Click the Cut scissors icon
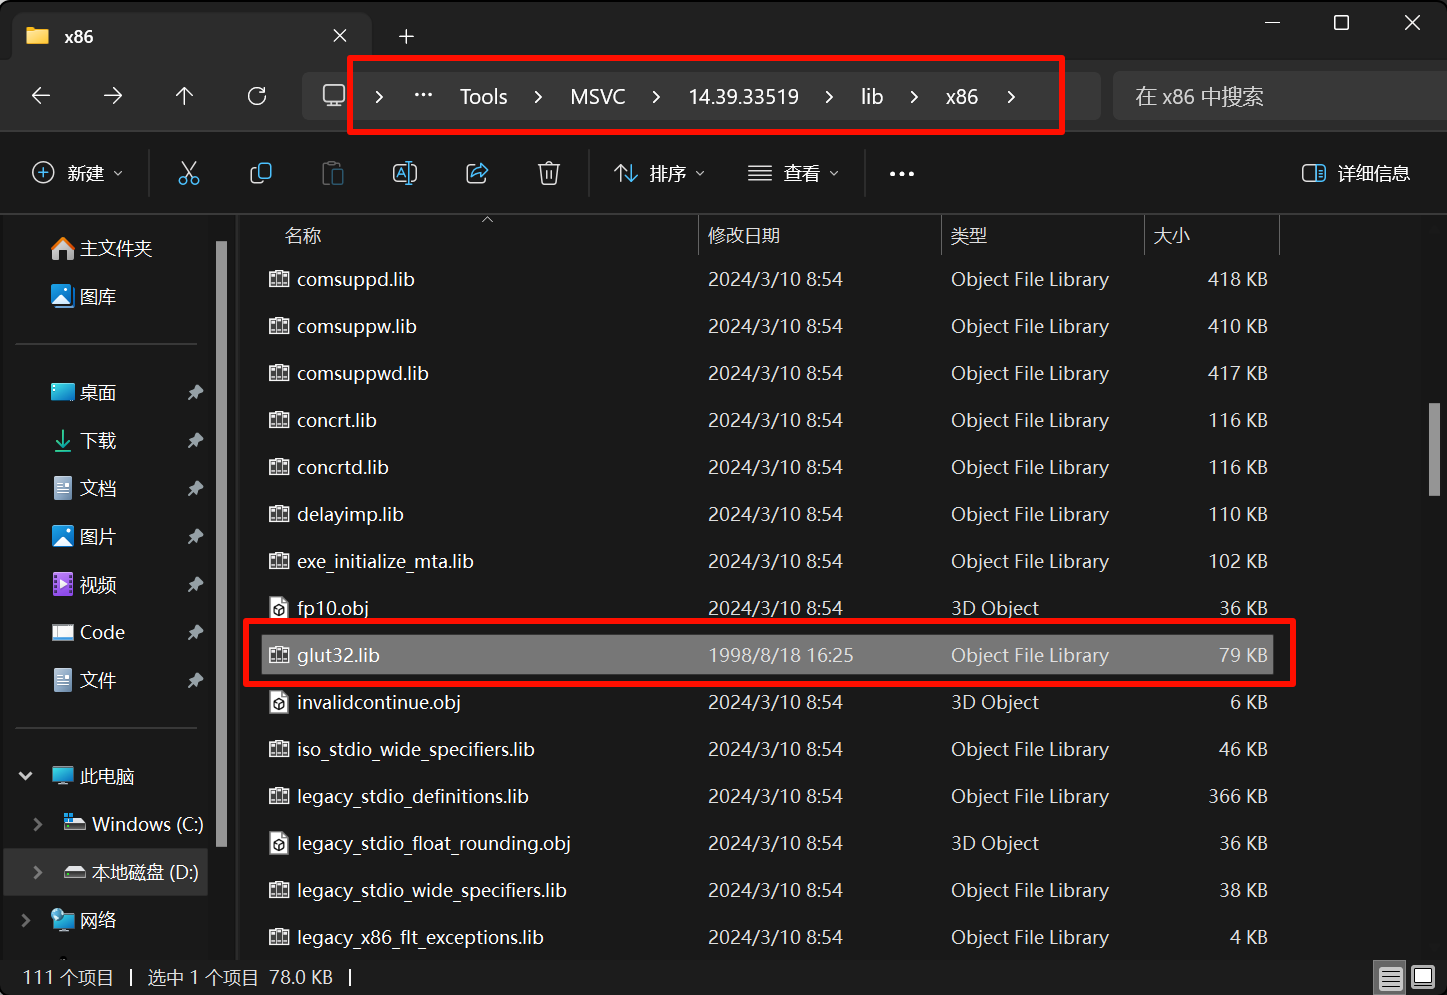Screen dimensions: 1447x995 click(x=188, y=173)
